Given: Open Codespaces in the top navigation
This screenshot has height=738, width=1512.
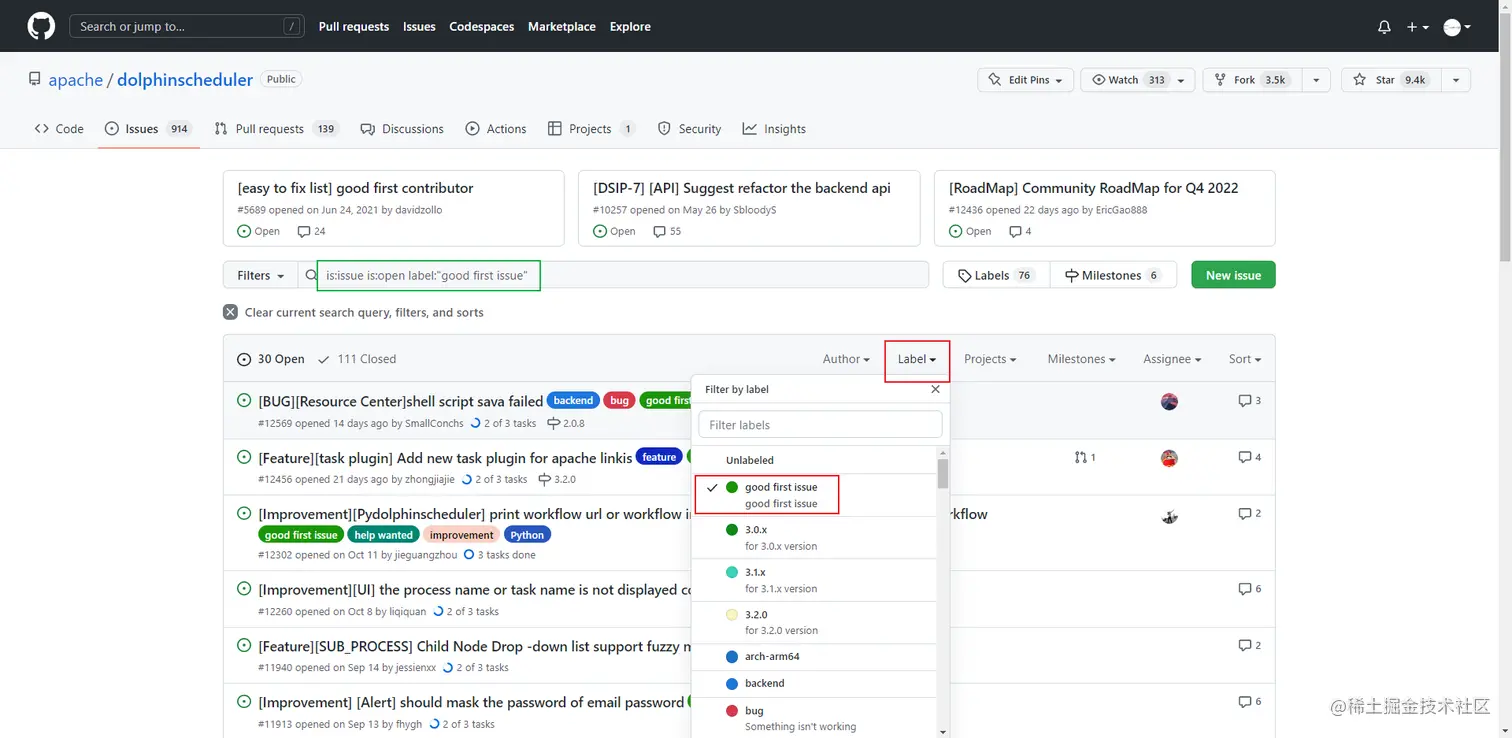Looking at the screenshot, I should [482, 27].
